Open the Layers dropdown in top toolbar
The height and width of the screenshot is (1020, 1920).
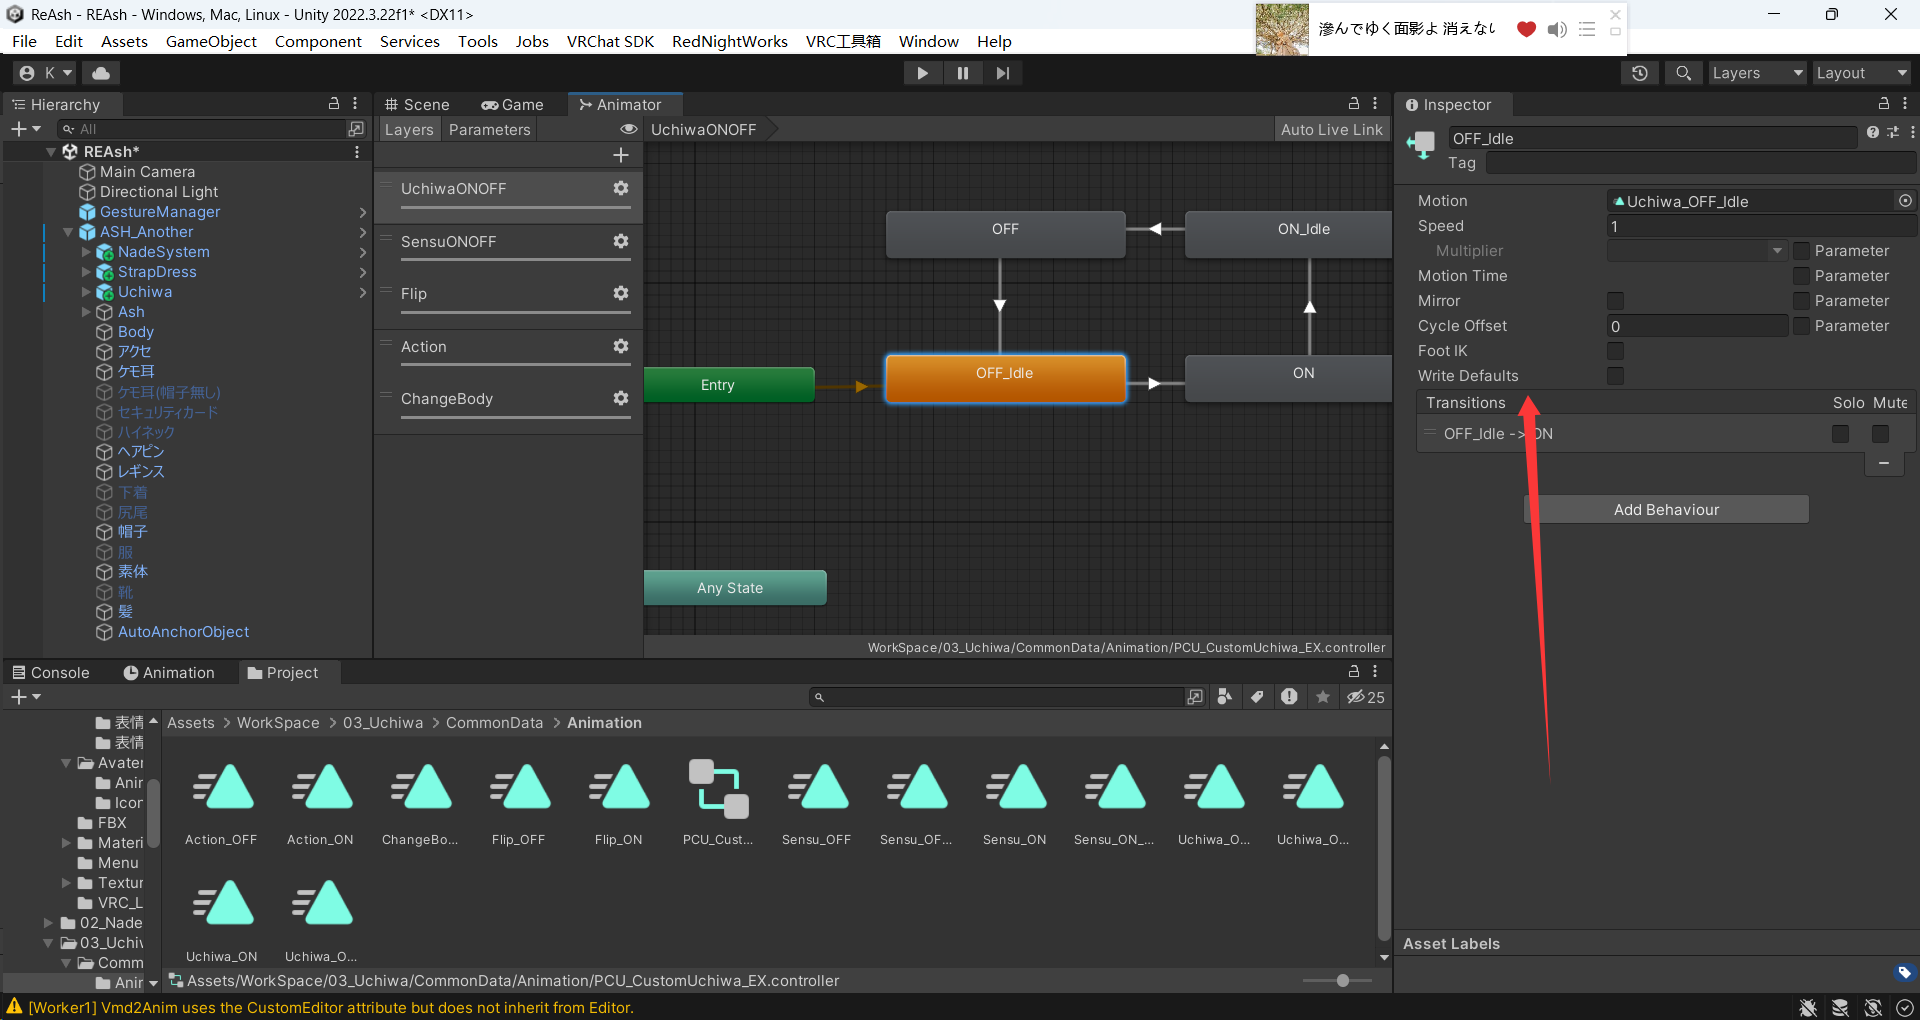1757,73
